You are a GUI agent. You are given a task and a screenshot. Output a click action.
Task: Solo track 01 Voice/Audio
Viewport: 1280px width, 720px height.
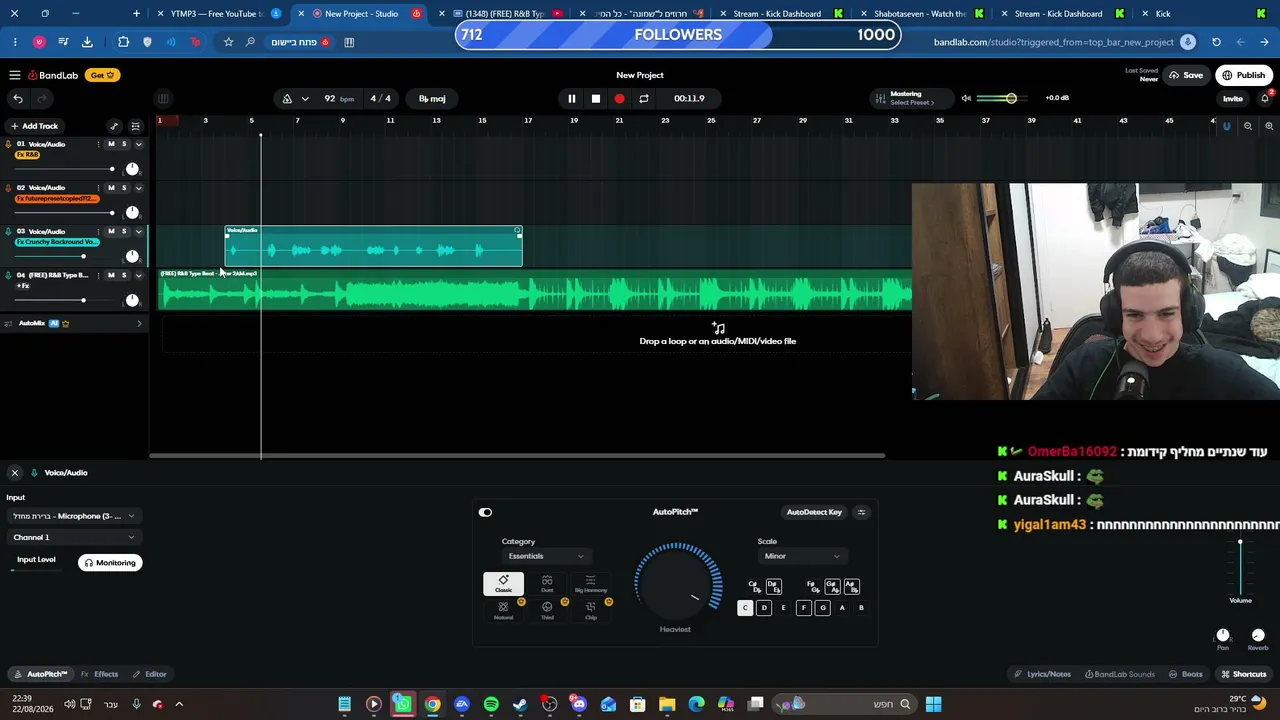click(124, 144)
